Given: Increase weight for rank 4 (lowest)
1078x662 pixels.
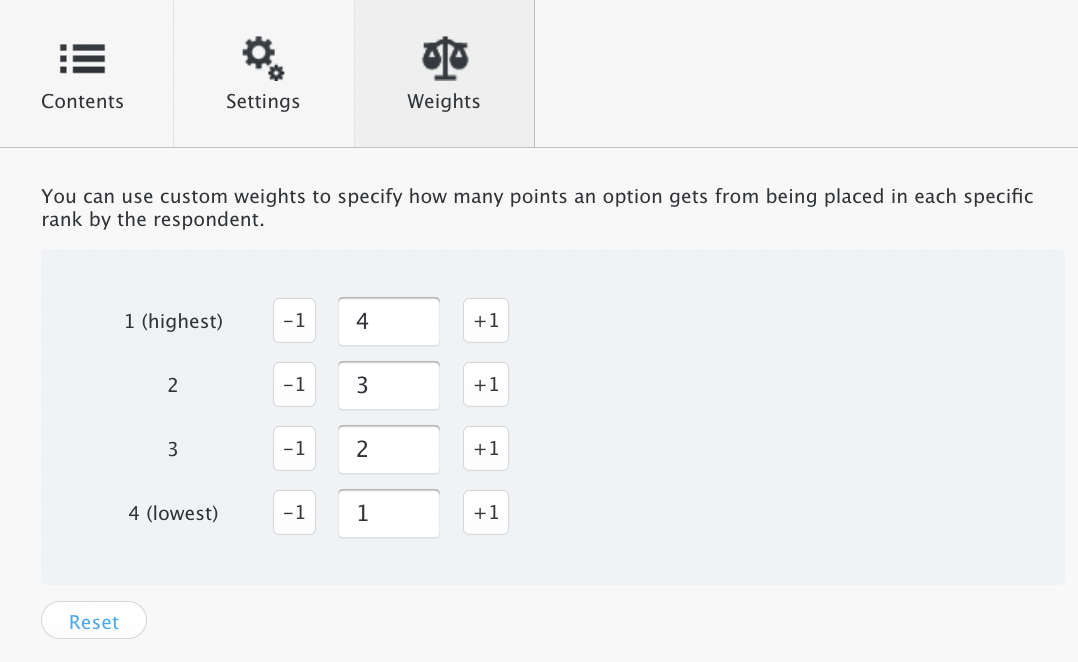Looking at the screenshot, I should 486,512.
